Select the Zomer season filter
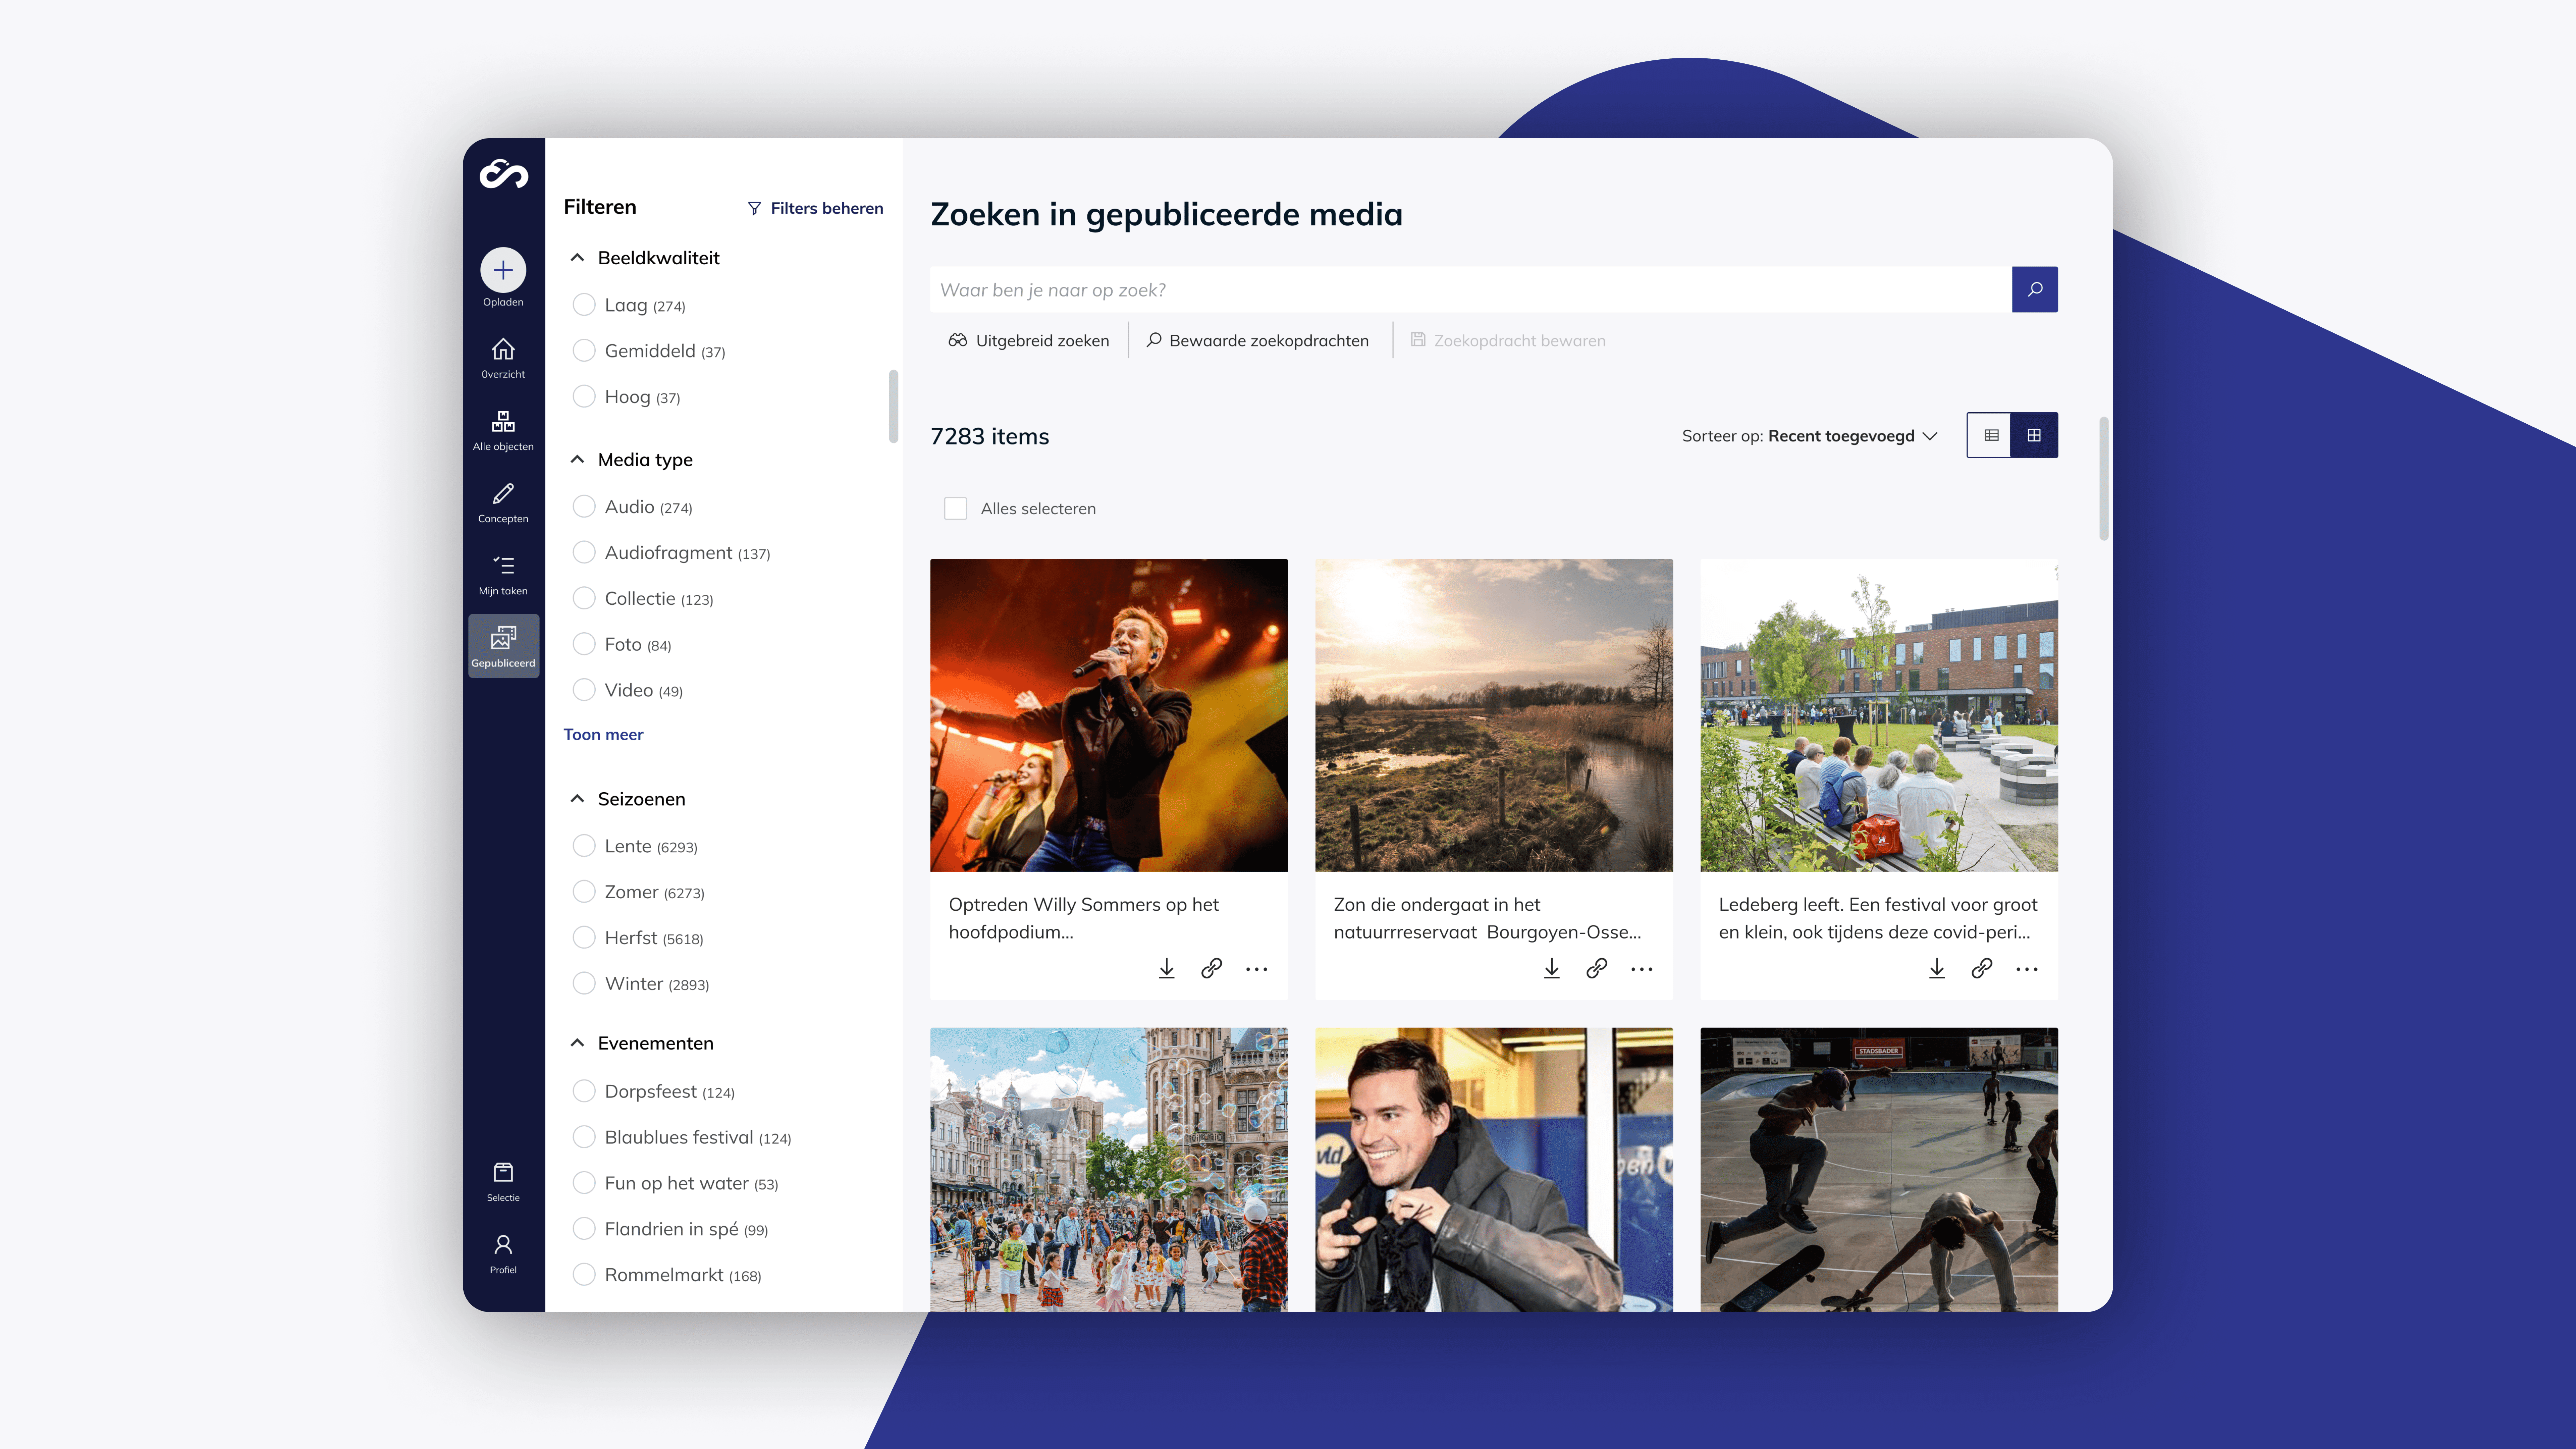The height and width of the screenshot is (1449, 2576). 584,892
